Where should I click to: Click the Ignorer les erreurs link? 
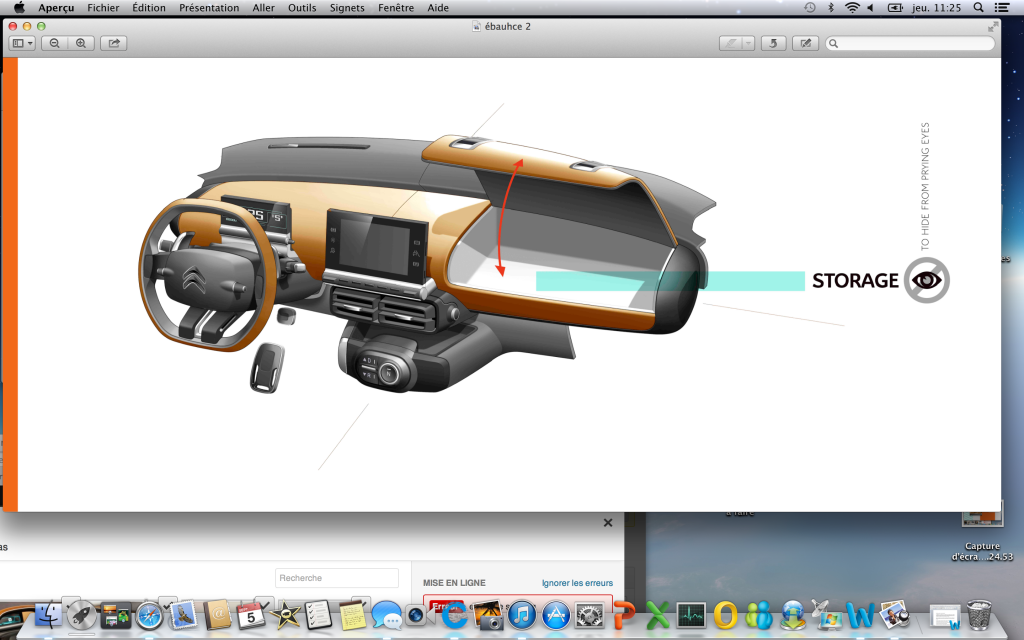coord(577,583)
